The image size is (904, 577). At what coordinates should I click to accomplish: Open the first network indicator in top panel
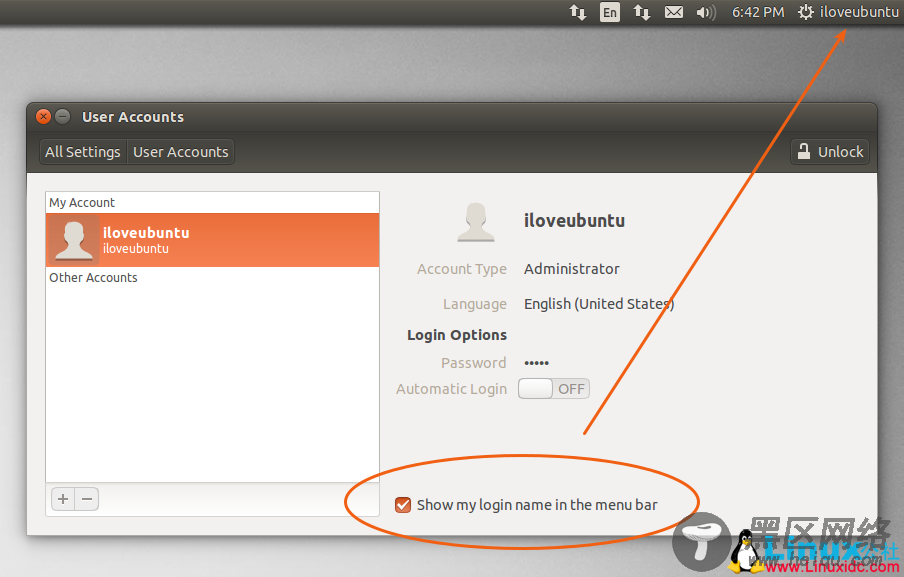(578, 12)
